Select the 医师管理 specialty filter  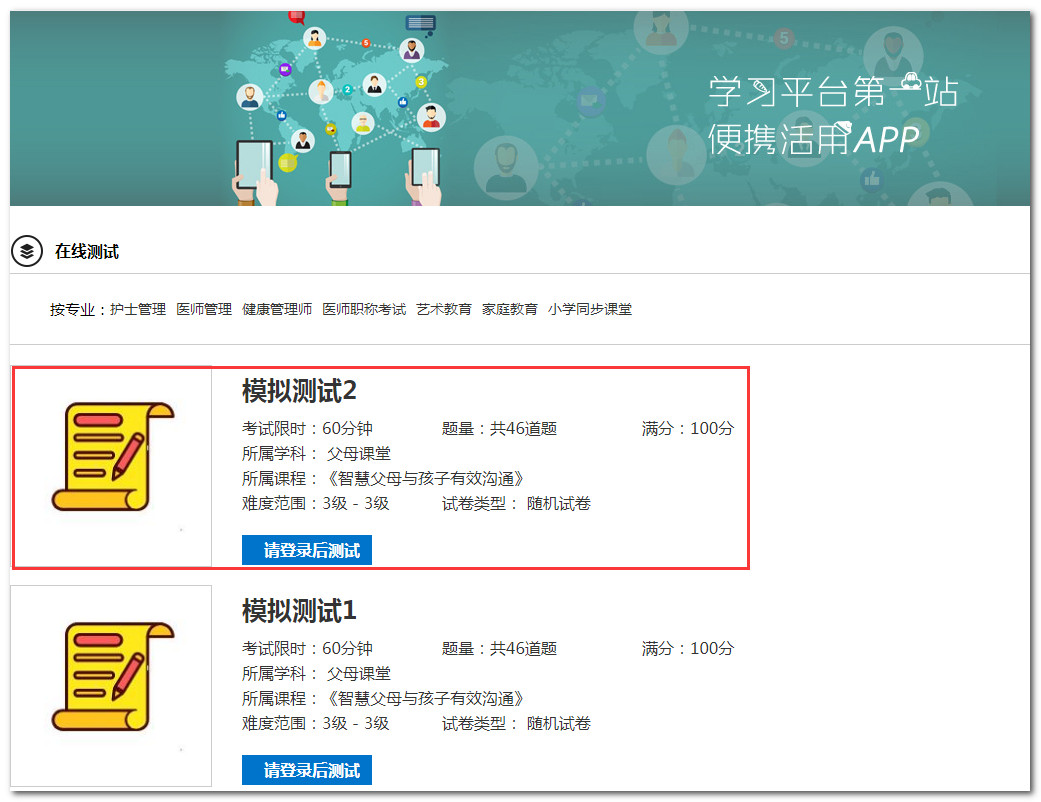tap(204, 310)
